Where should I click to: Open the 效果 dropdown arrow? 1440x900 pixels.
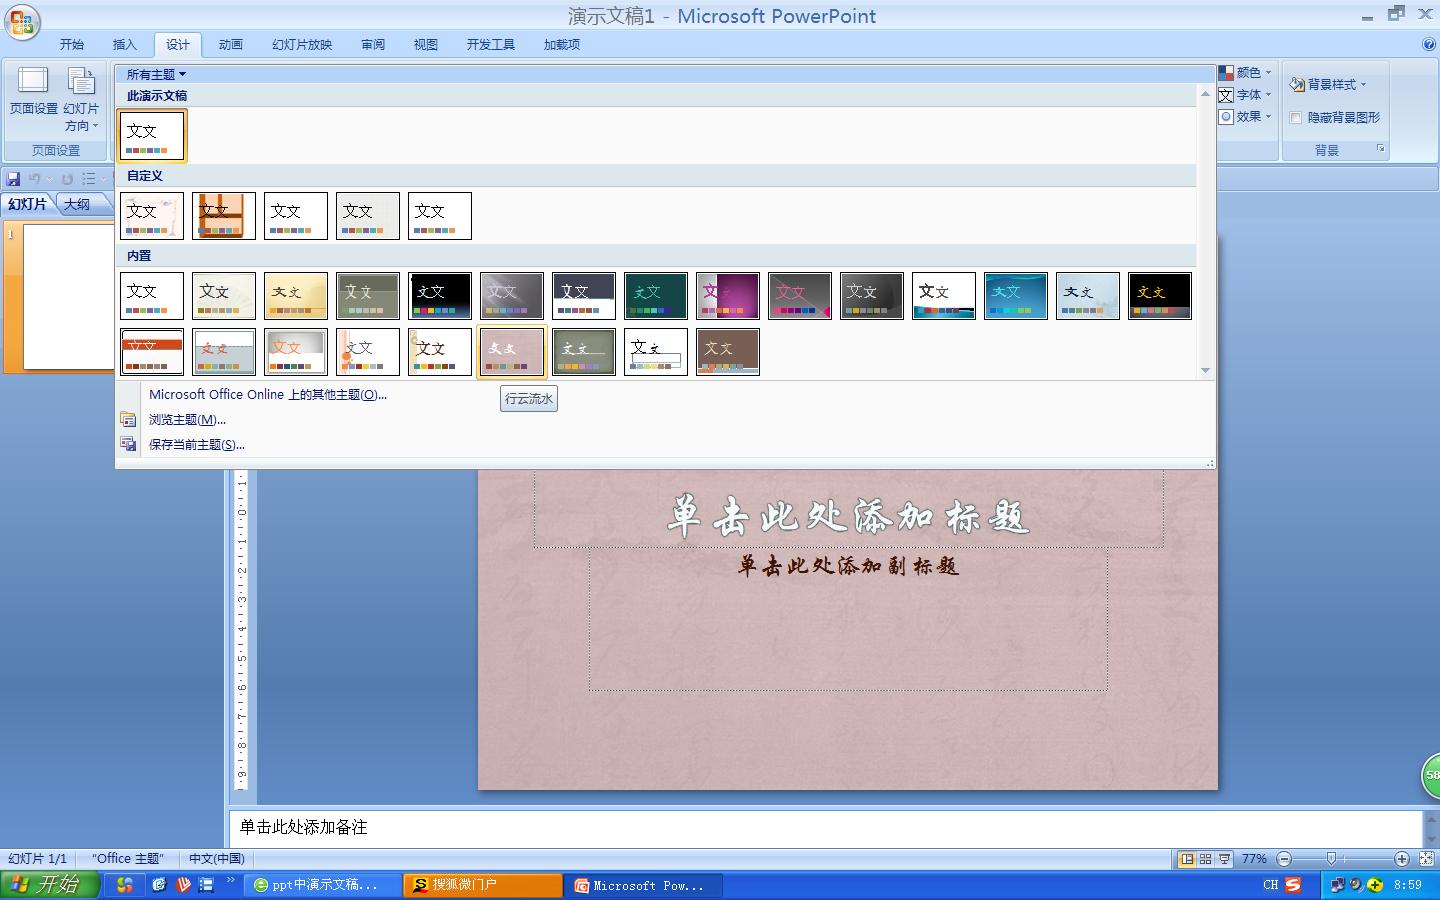(1268, 117)
